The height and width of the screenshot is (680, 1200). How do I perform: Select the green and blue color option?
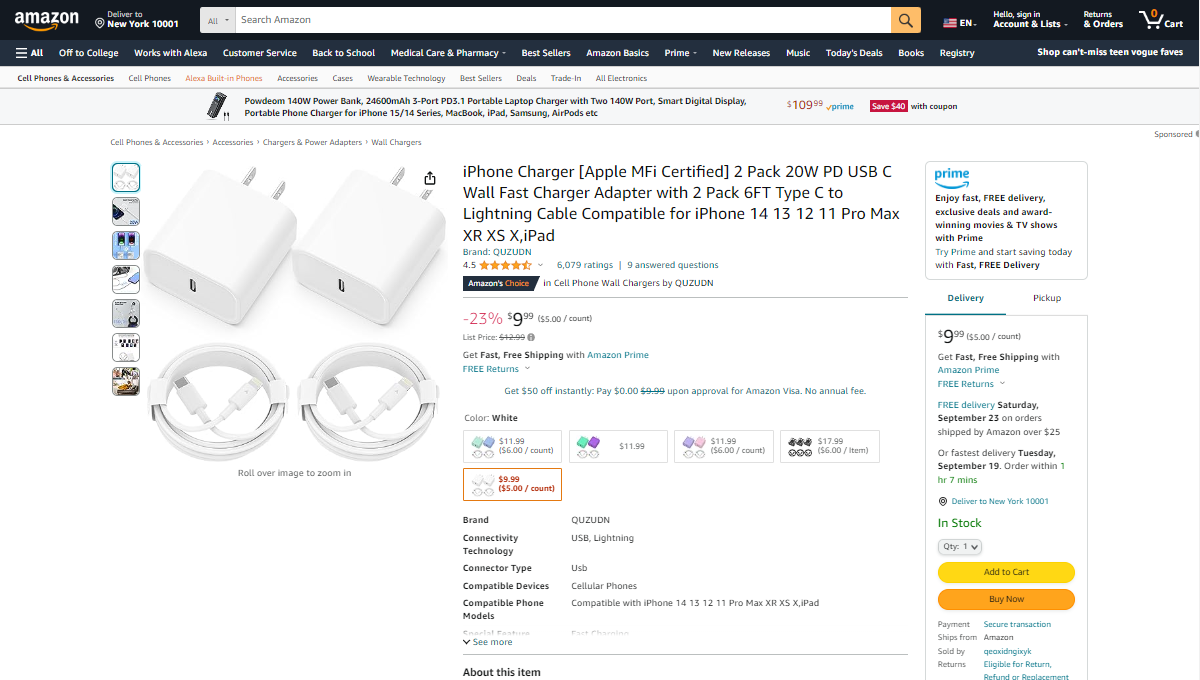pos(513,446)
